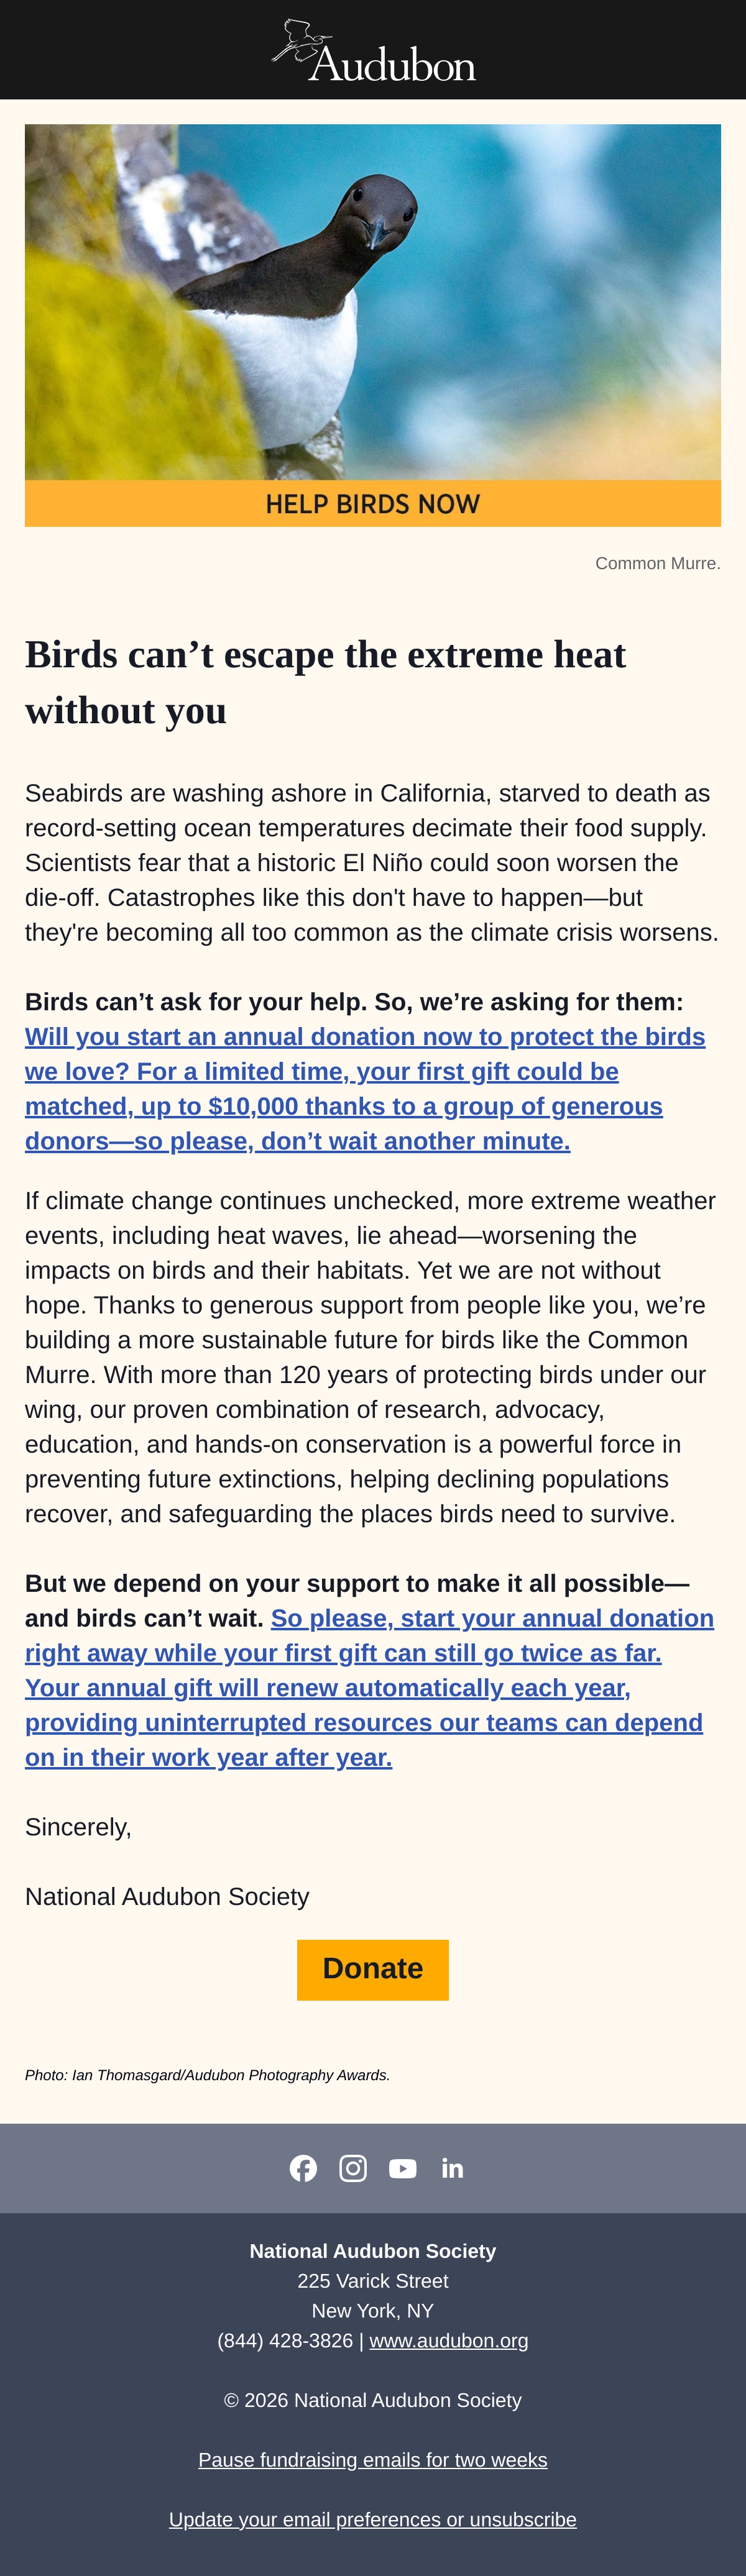Screen dimensions: 746x2576
Task: Click the Common Murre hero photo
Action: 373,302
